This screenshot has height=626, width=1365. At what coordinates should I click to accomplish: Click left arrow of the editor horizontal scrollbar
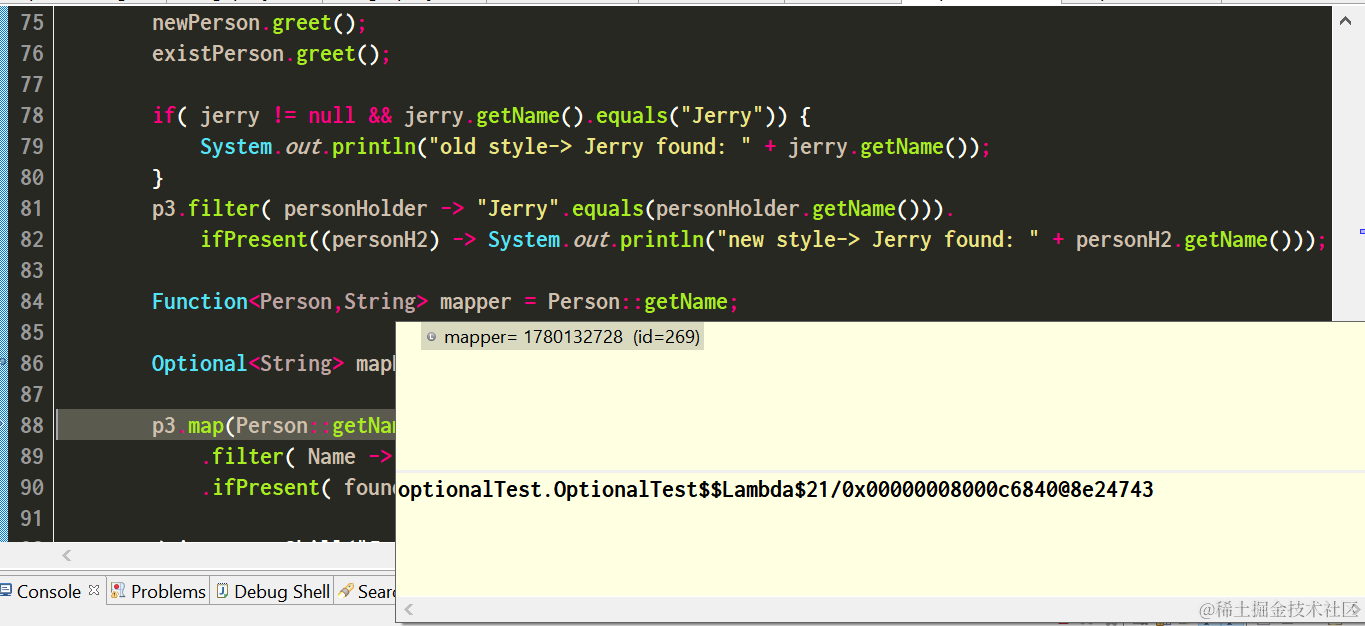click(67, 555)
